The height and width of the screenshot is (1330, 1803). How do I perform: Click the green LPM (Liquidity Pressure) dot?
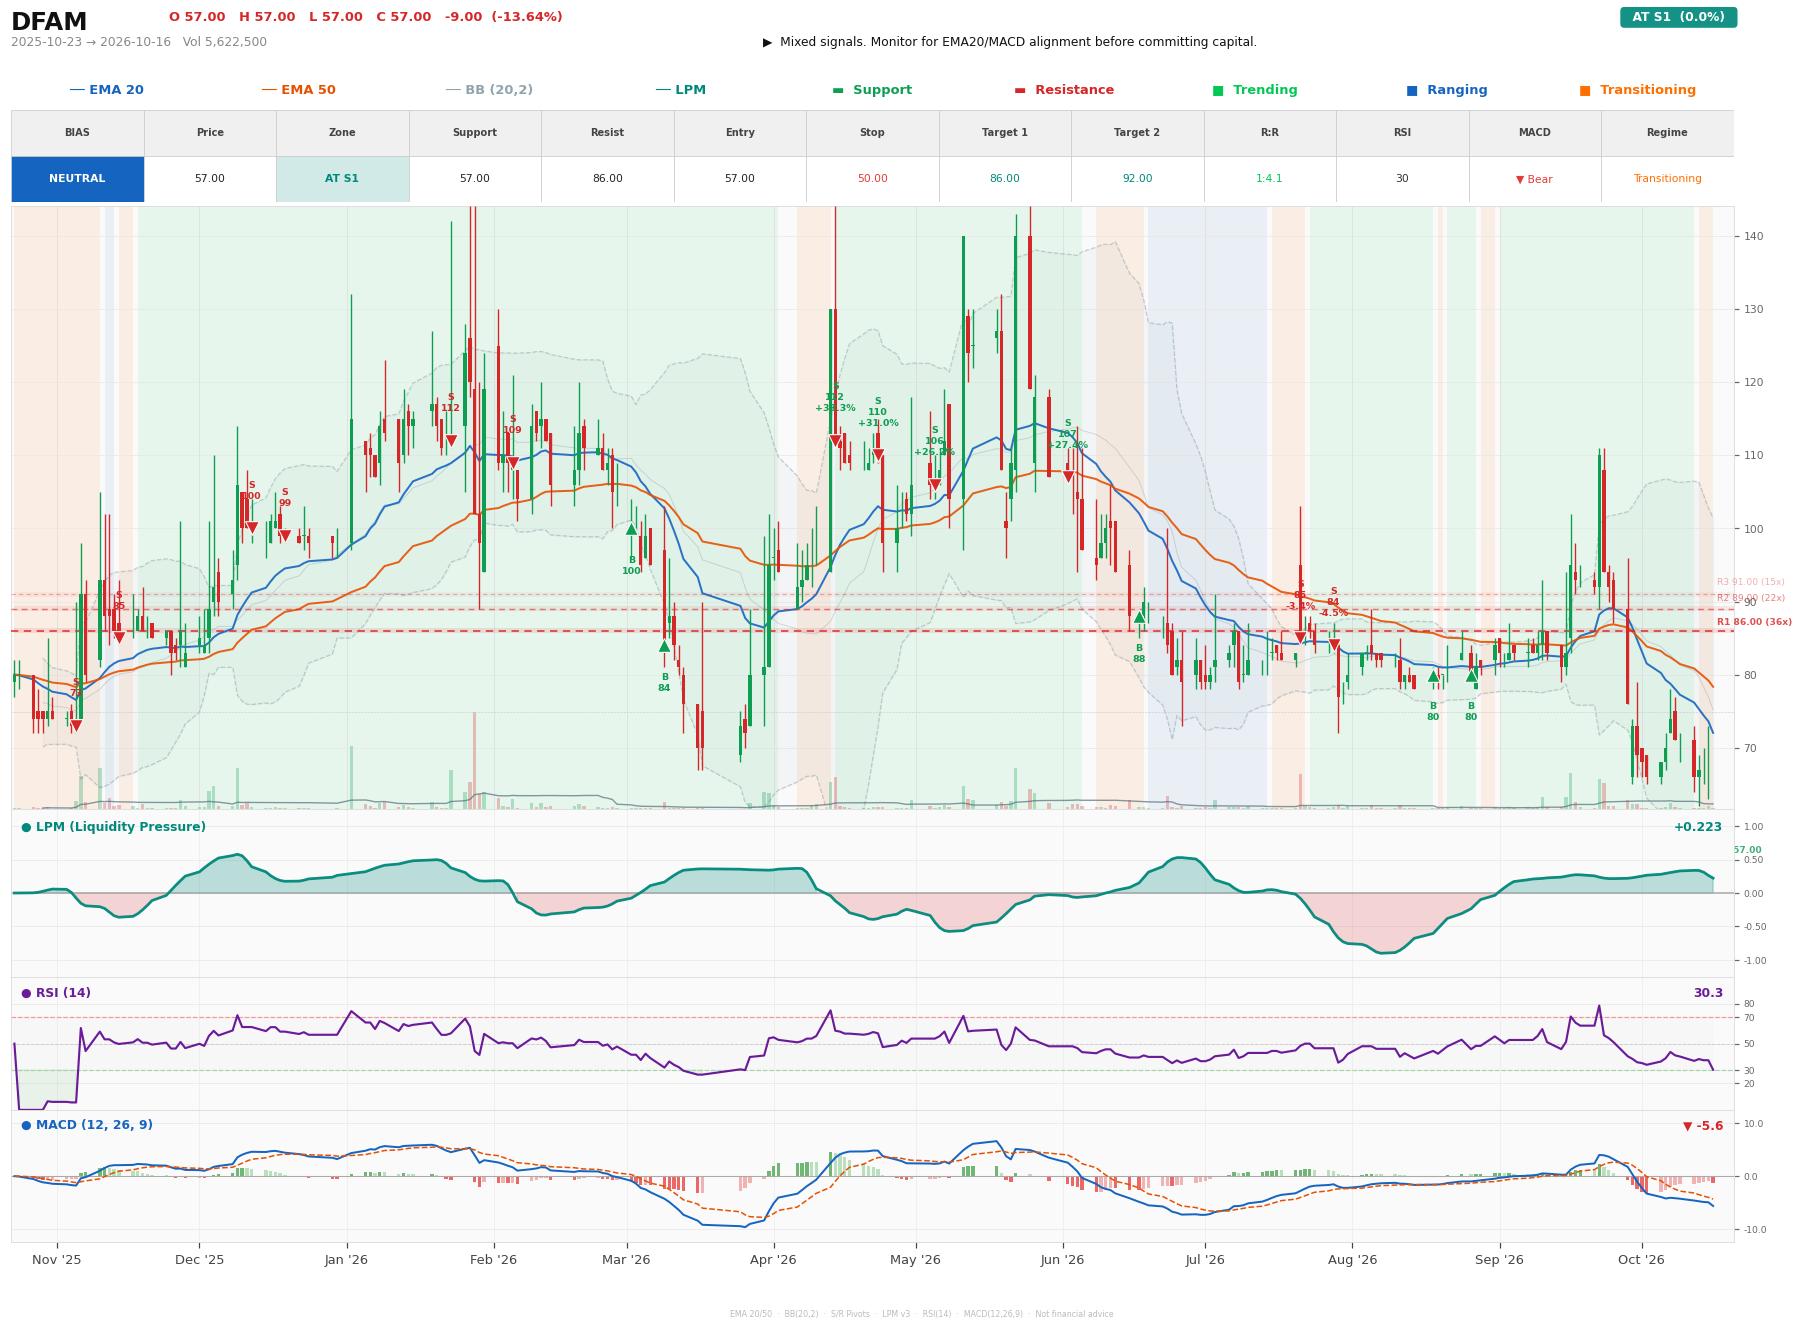26,827
